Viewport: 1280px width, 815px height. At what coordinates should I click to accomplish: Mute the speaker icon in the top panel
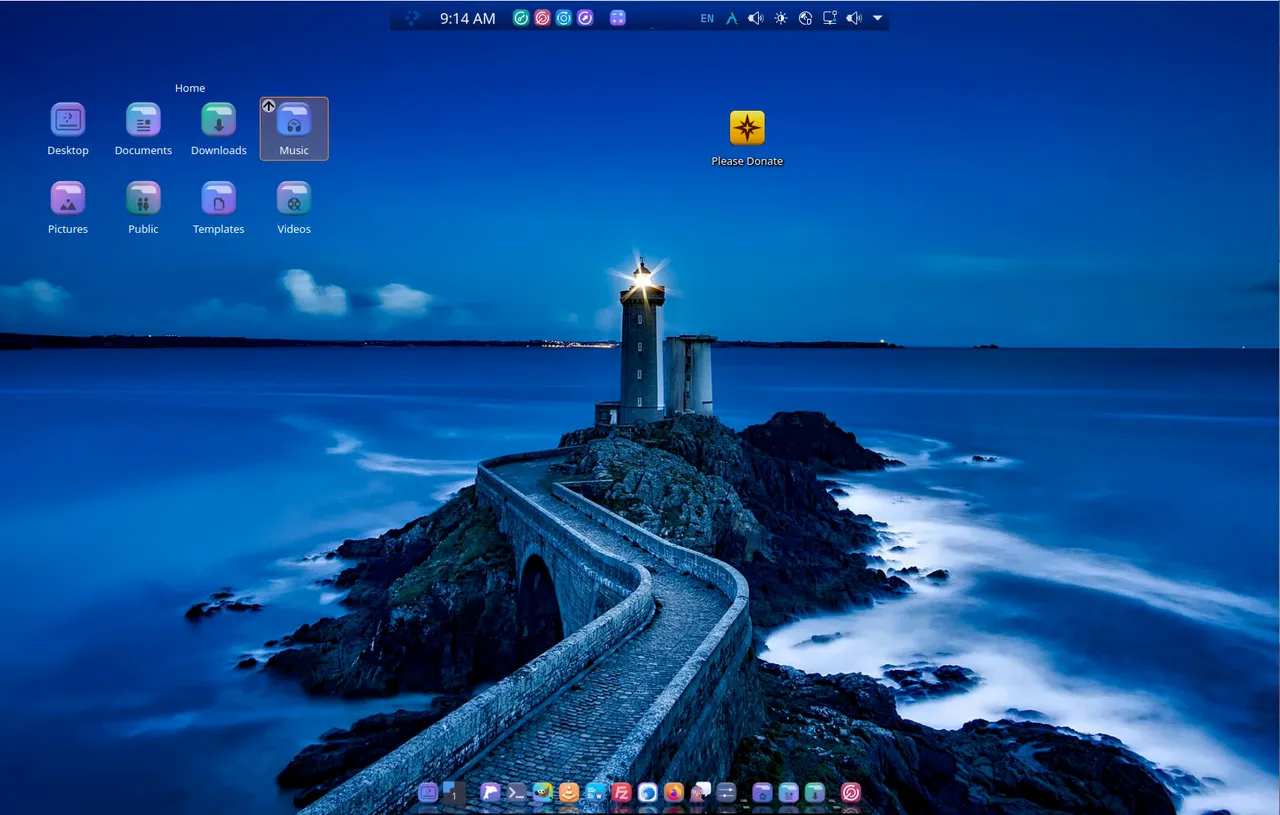pyautogui.click(x=756, y=17)
